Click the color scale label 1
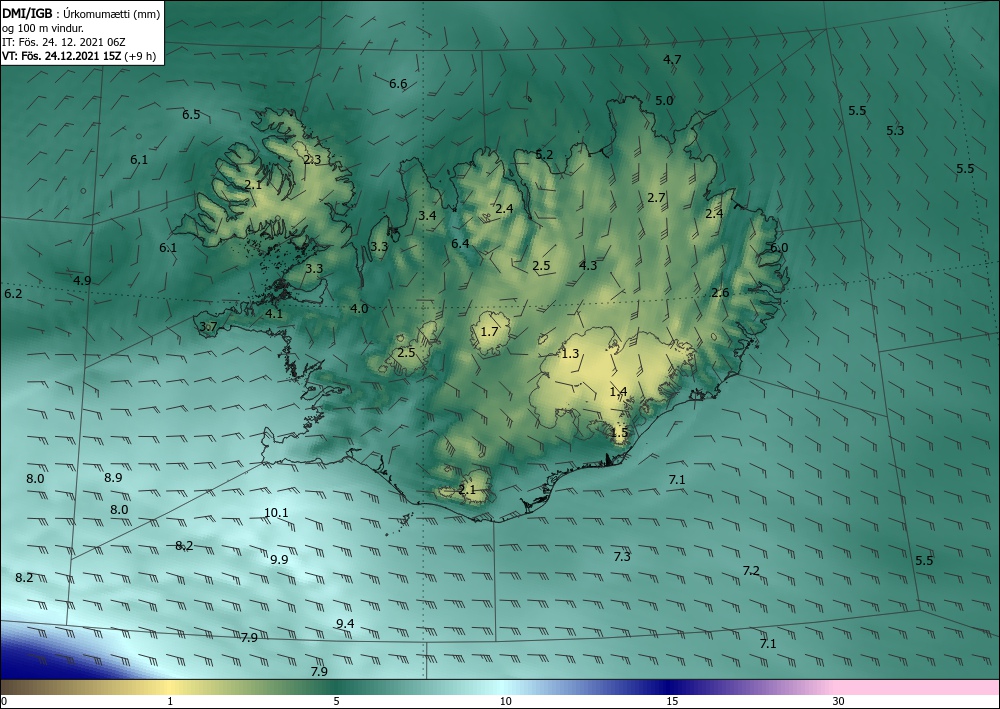Screen dimensions: 1000x709 click(x=170, y=702)
